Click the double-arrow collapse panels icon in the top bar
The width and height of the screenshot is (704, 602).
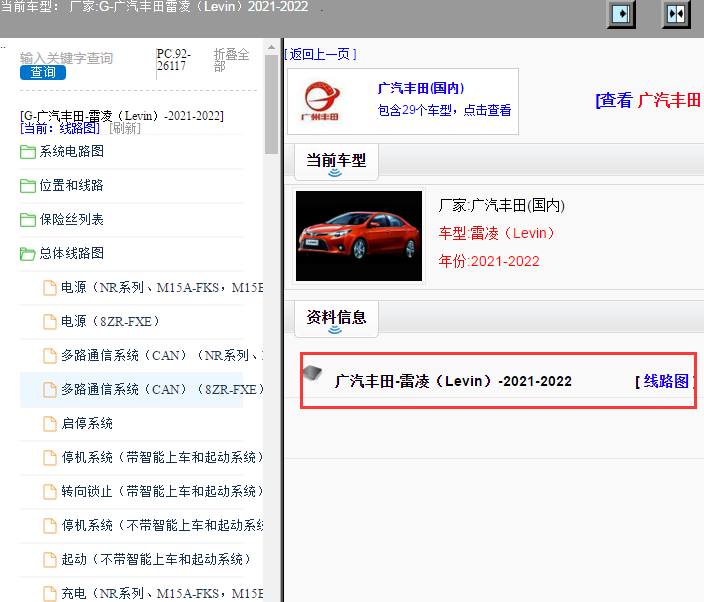676,14
